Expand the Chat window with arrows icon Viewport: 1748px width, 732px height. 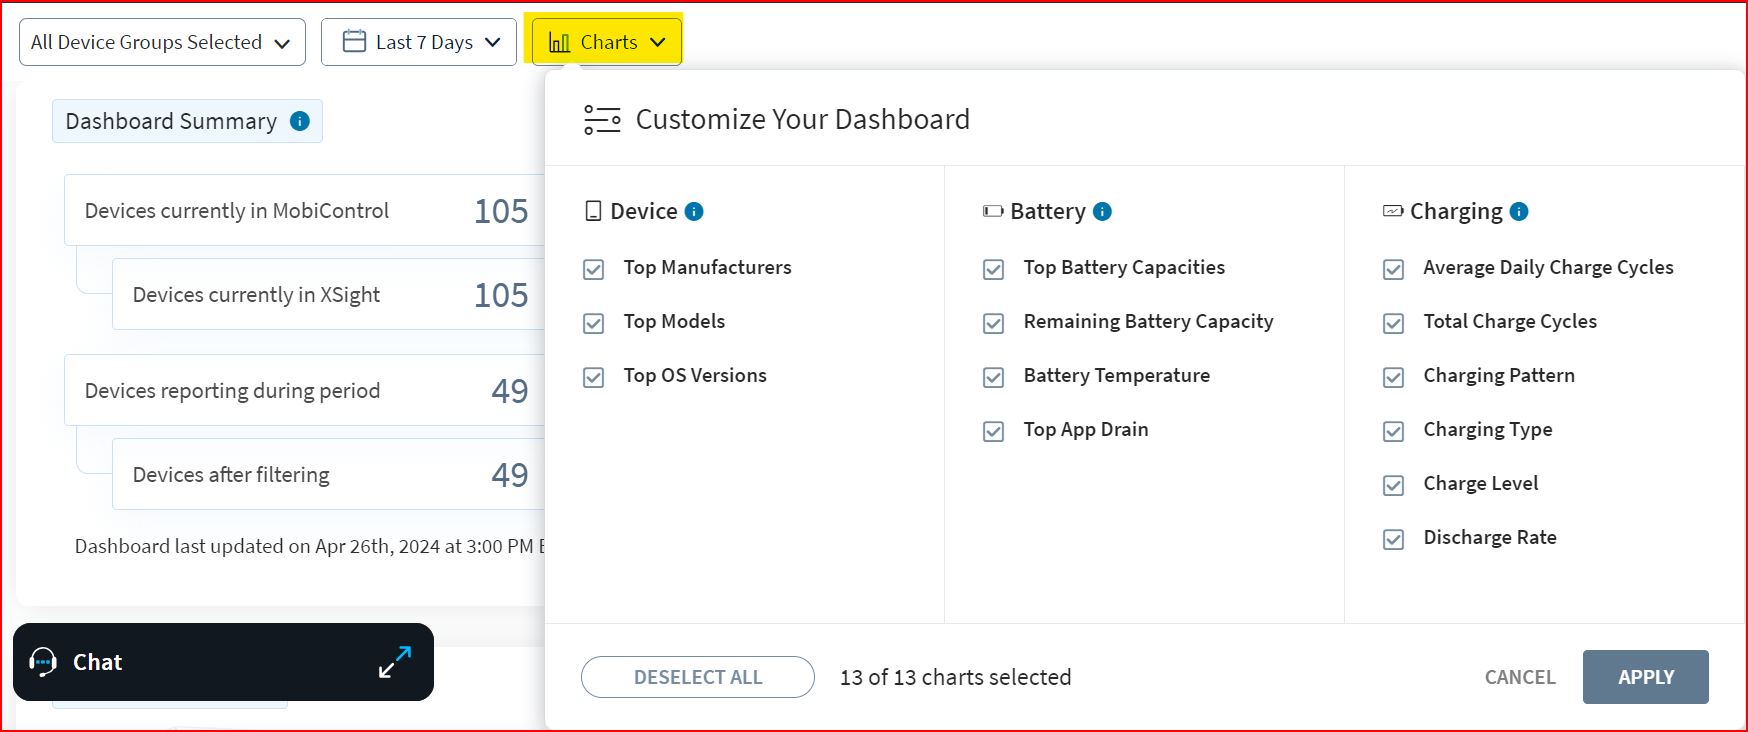[x=395, y=662]
